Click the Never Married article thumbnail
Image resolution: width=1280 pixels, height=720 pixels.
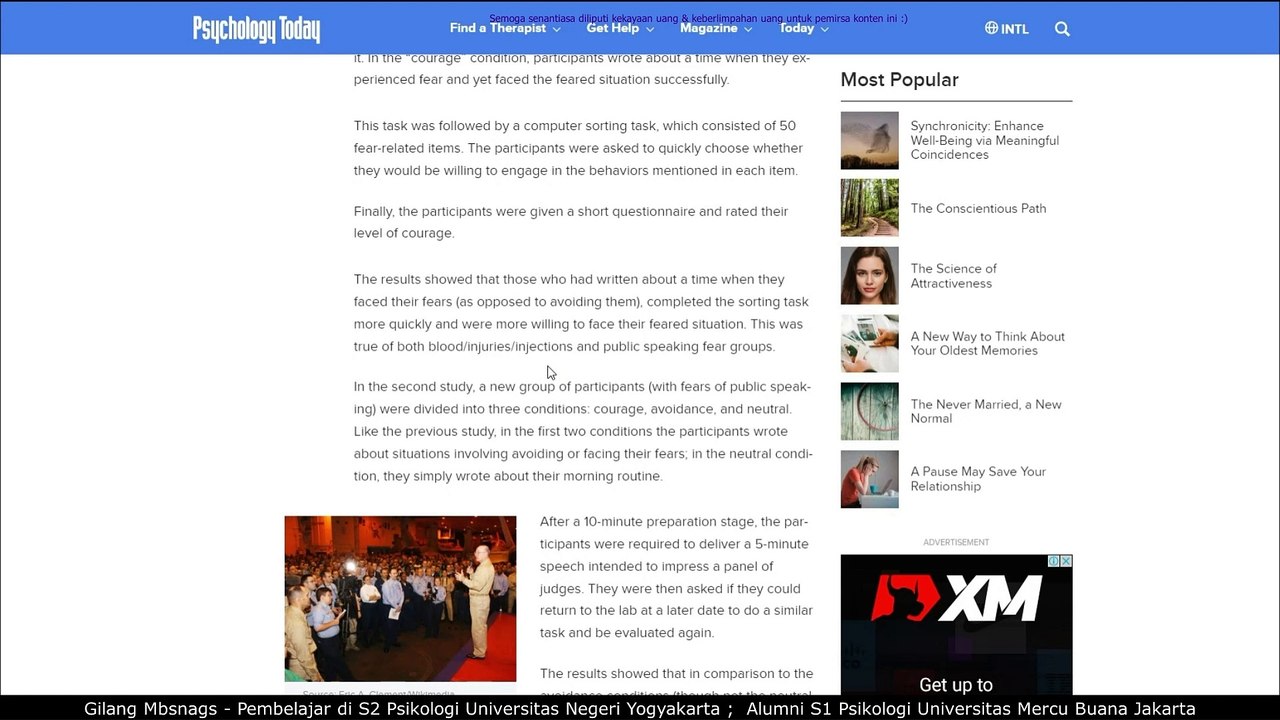click(869, 411)
